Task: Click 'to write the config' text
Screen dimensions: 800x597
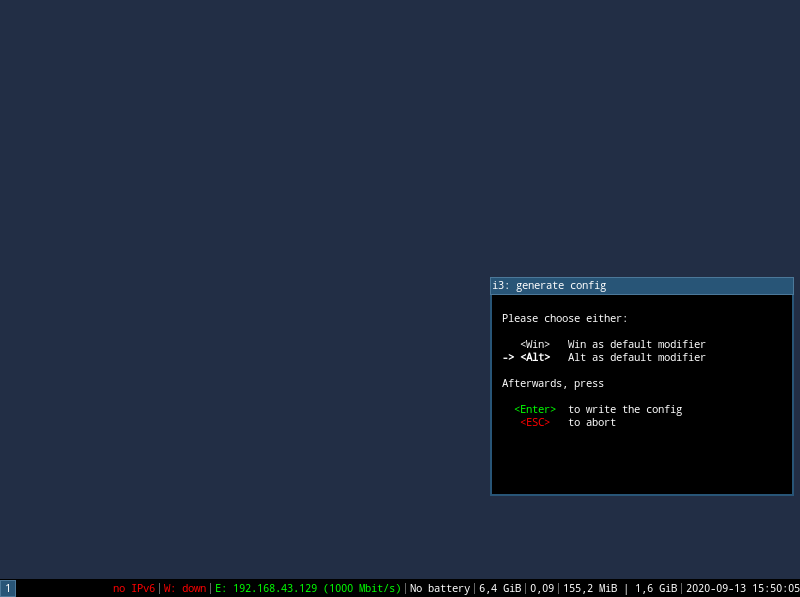Action: tap(625, 409)
